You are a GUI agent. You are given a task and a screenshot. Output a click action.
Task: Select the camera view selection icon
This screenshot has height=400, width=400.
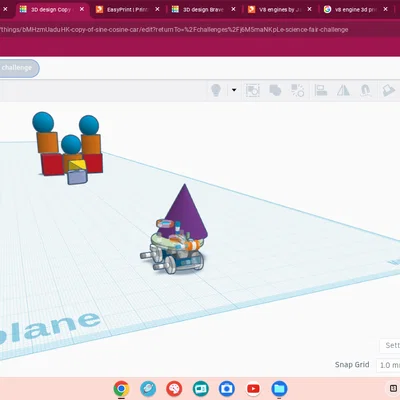click(252, 90)
